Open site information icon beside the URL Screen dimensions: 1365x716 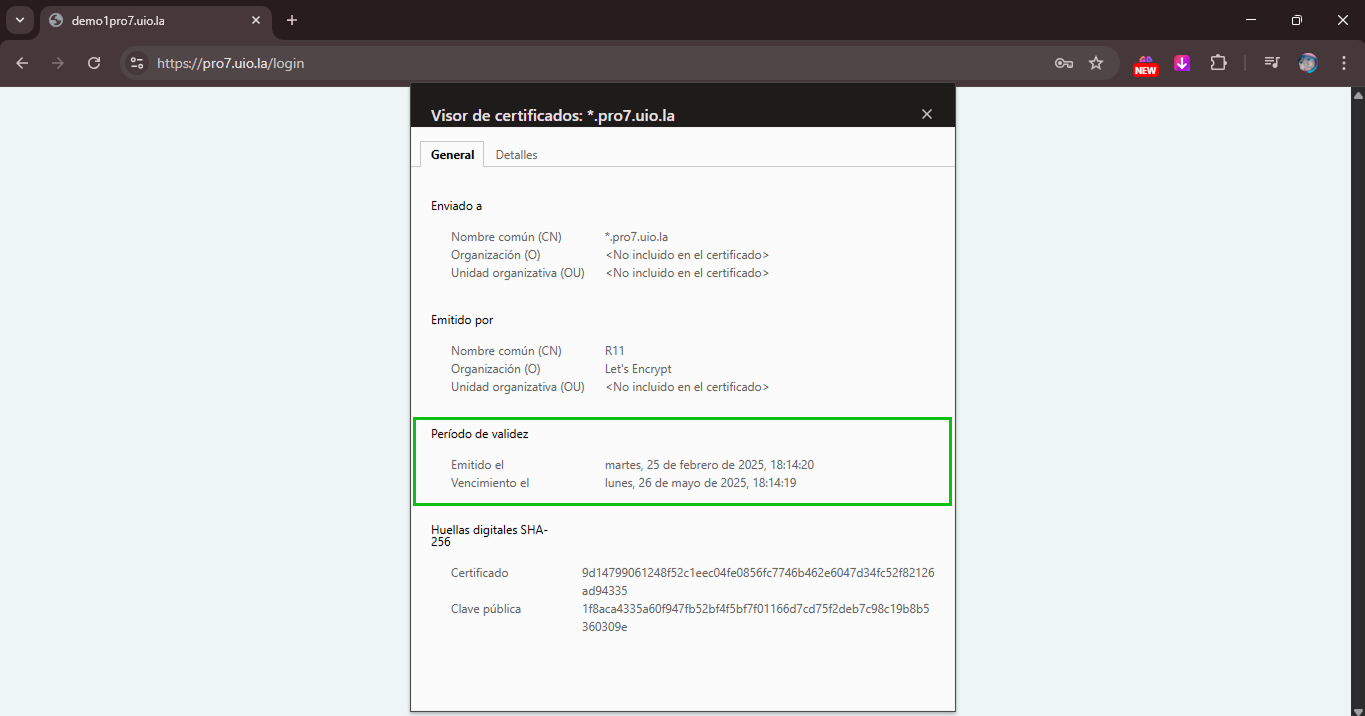(138, 63)
